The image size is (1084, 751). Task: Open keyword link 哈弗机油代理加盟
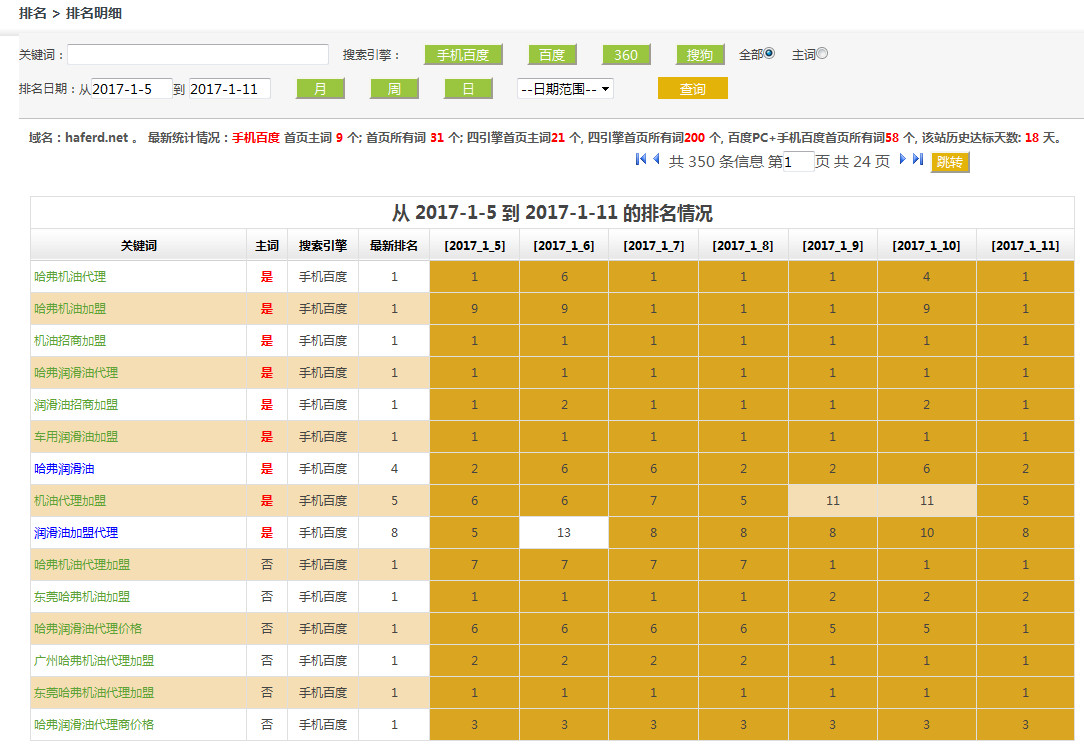(x=82, y=564)
